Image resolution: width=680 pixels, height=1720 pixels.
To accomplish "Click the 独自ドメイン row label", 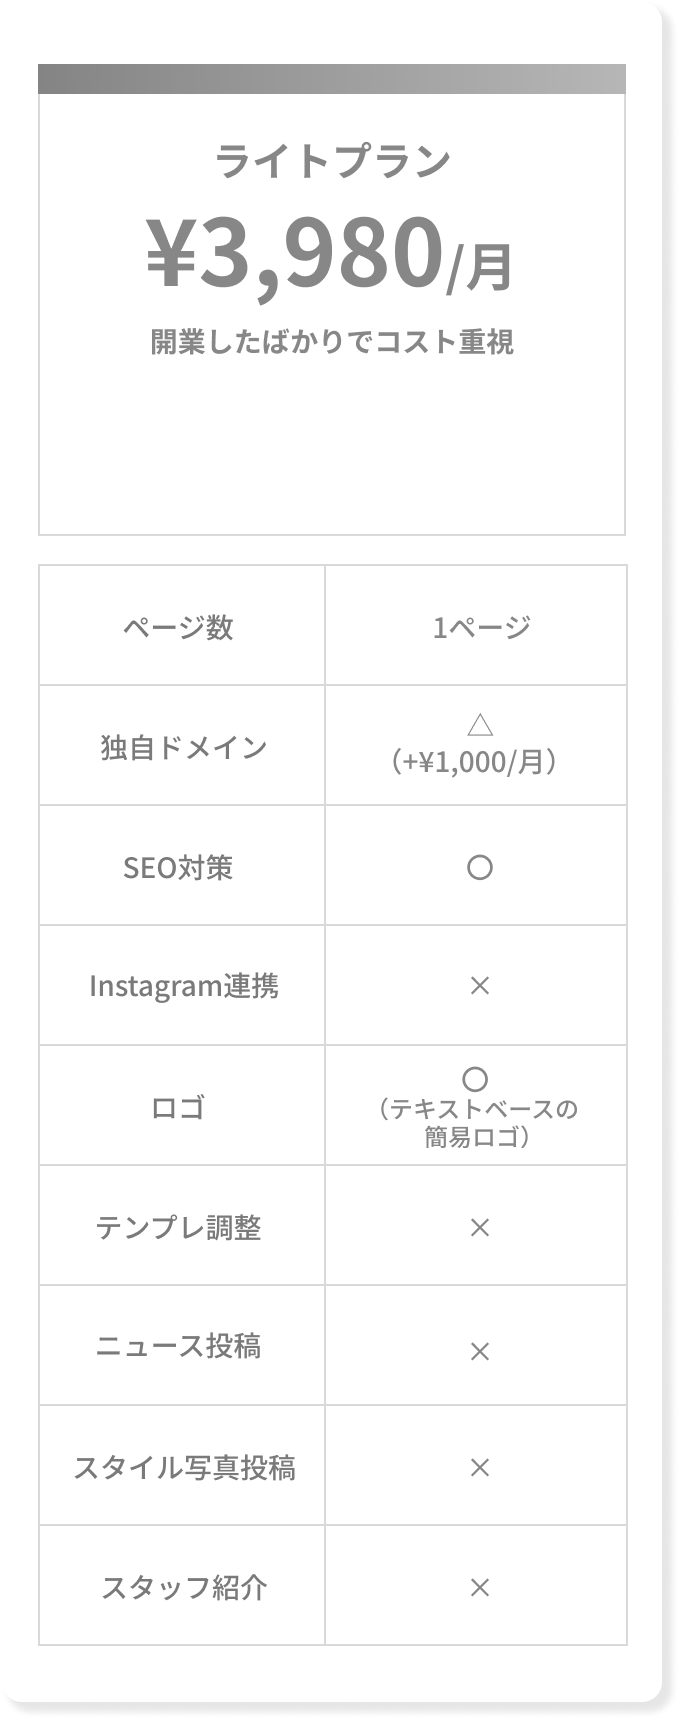I will tap(184, 747).
